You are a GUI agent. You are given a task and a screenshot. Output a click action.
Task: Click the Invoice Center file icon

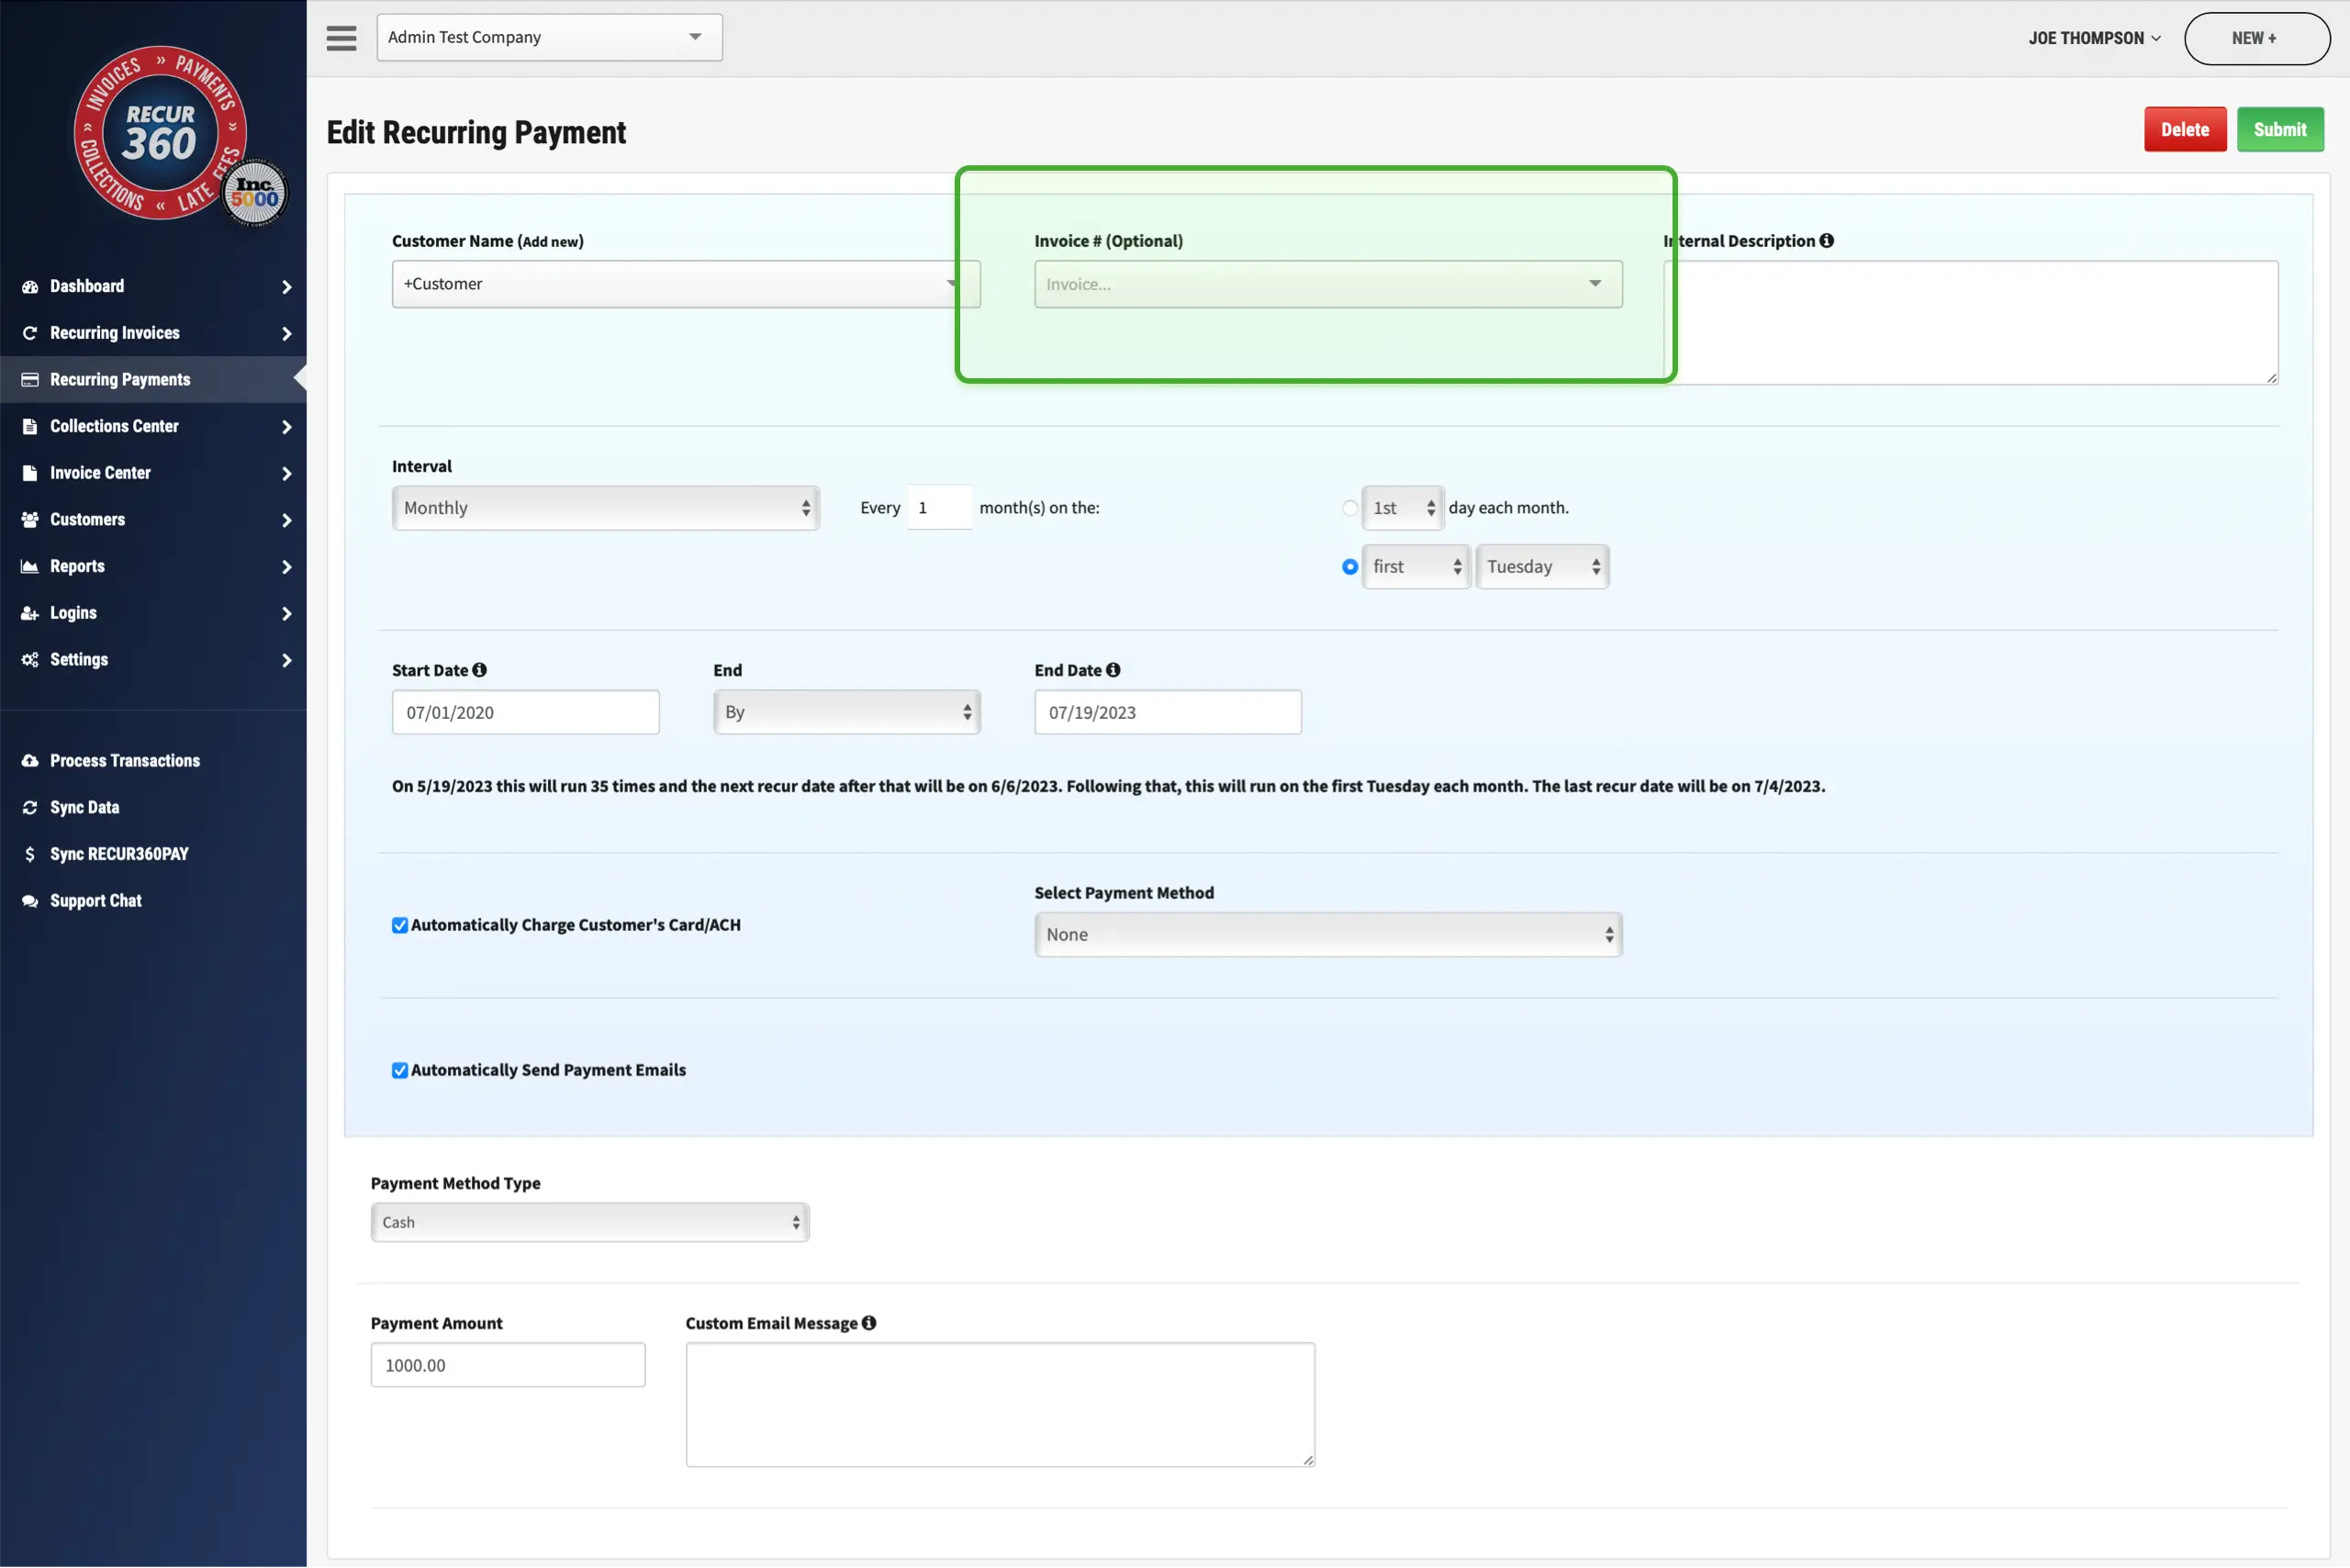30,473
